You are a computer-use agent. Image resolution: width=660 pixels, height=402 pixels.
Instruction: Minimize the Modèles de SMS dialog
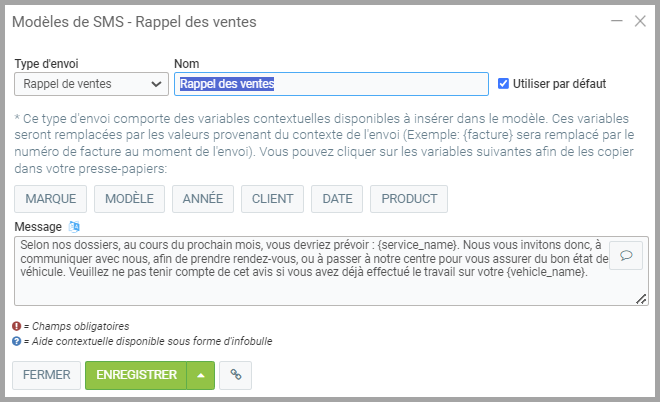[616, 21]
